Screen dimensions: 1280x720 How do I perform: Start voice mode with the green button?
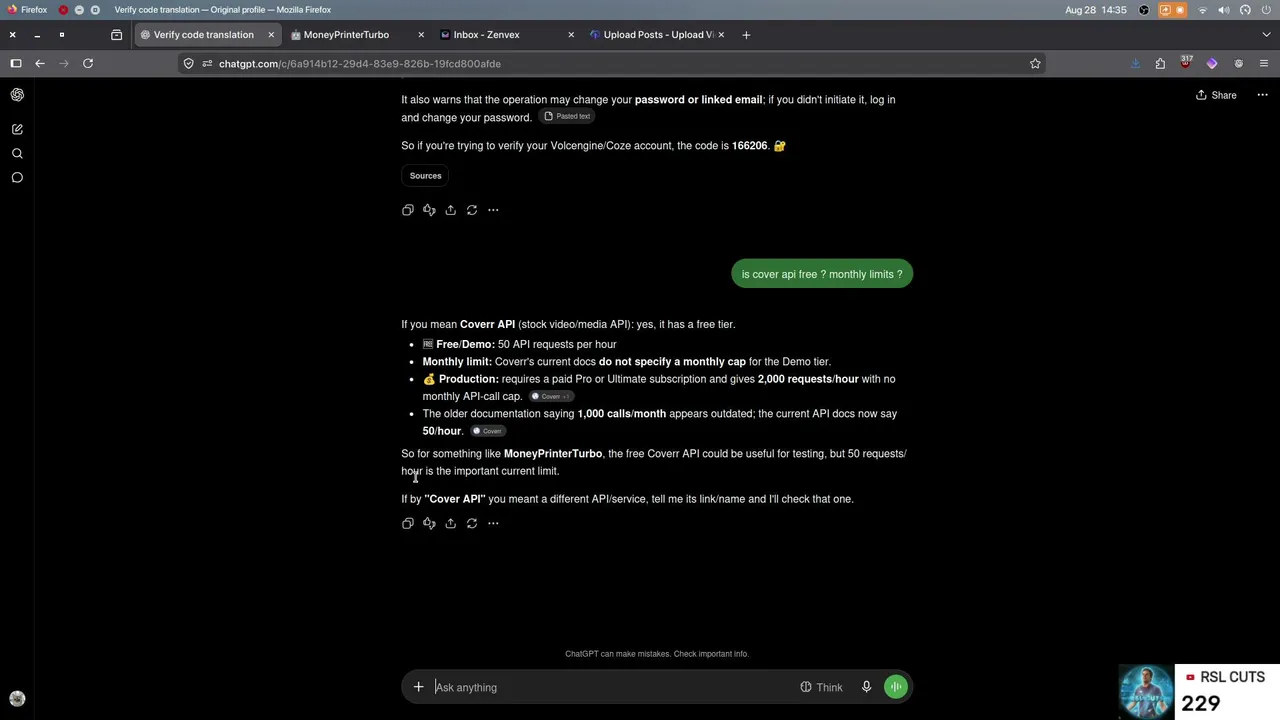tap(896, 687)
